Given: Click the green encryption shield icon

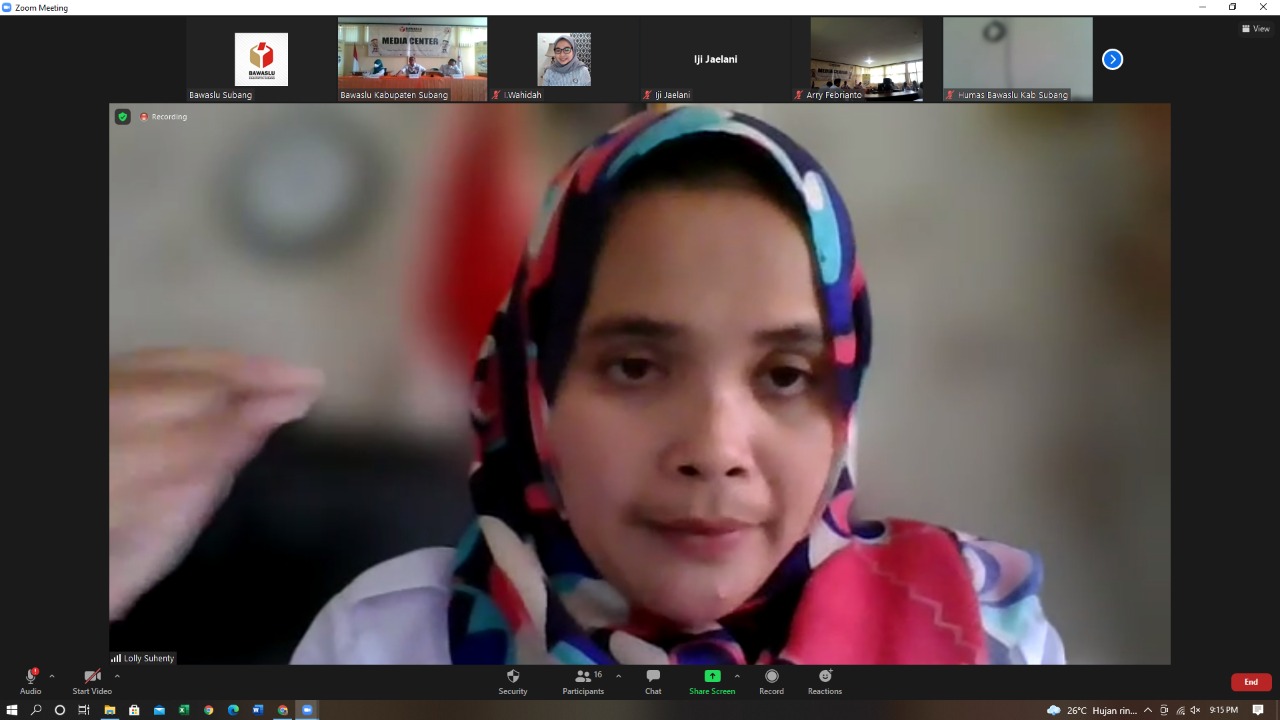Looking at the screenshot, I should (x=123, y=117).
